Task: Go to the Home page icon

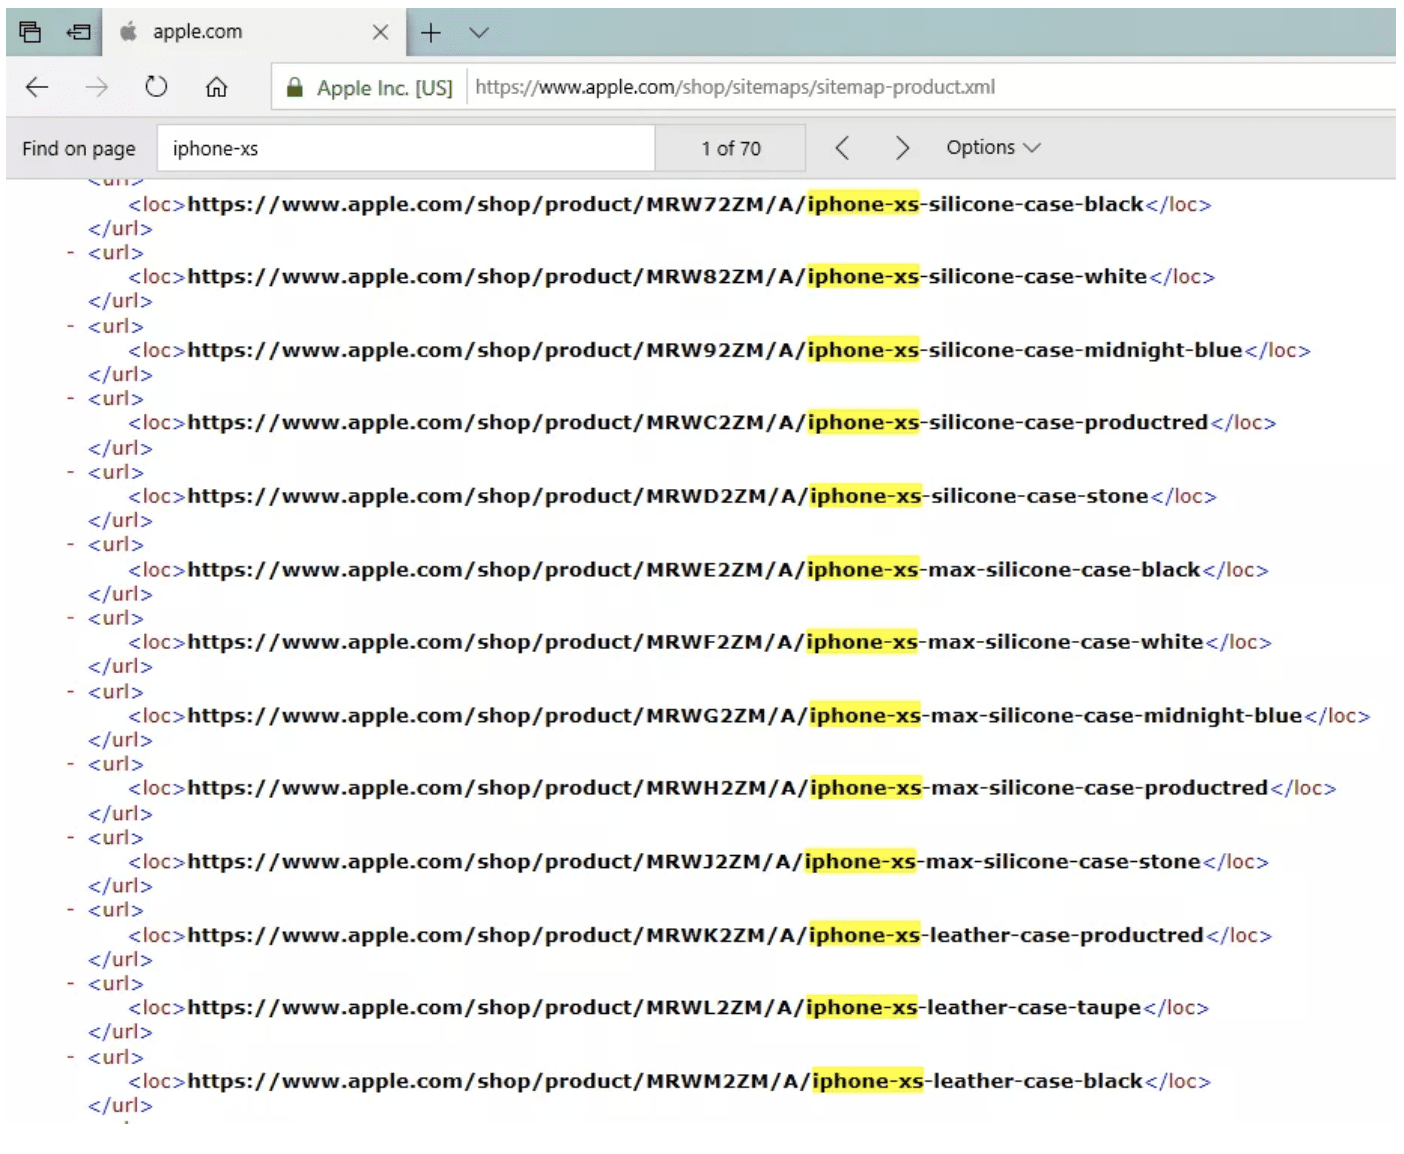Action: pyautogui.click(x=216, y=87)
